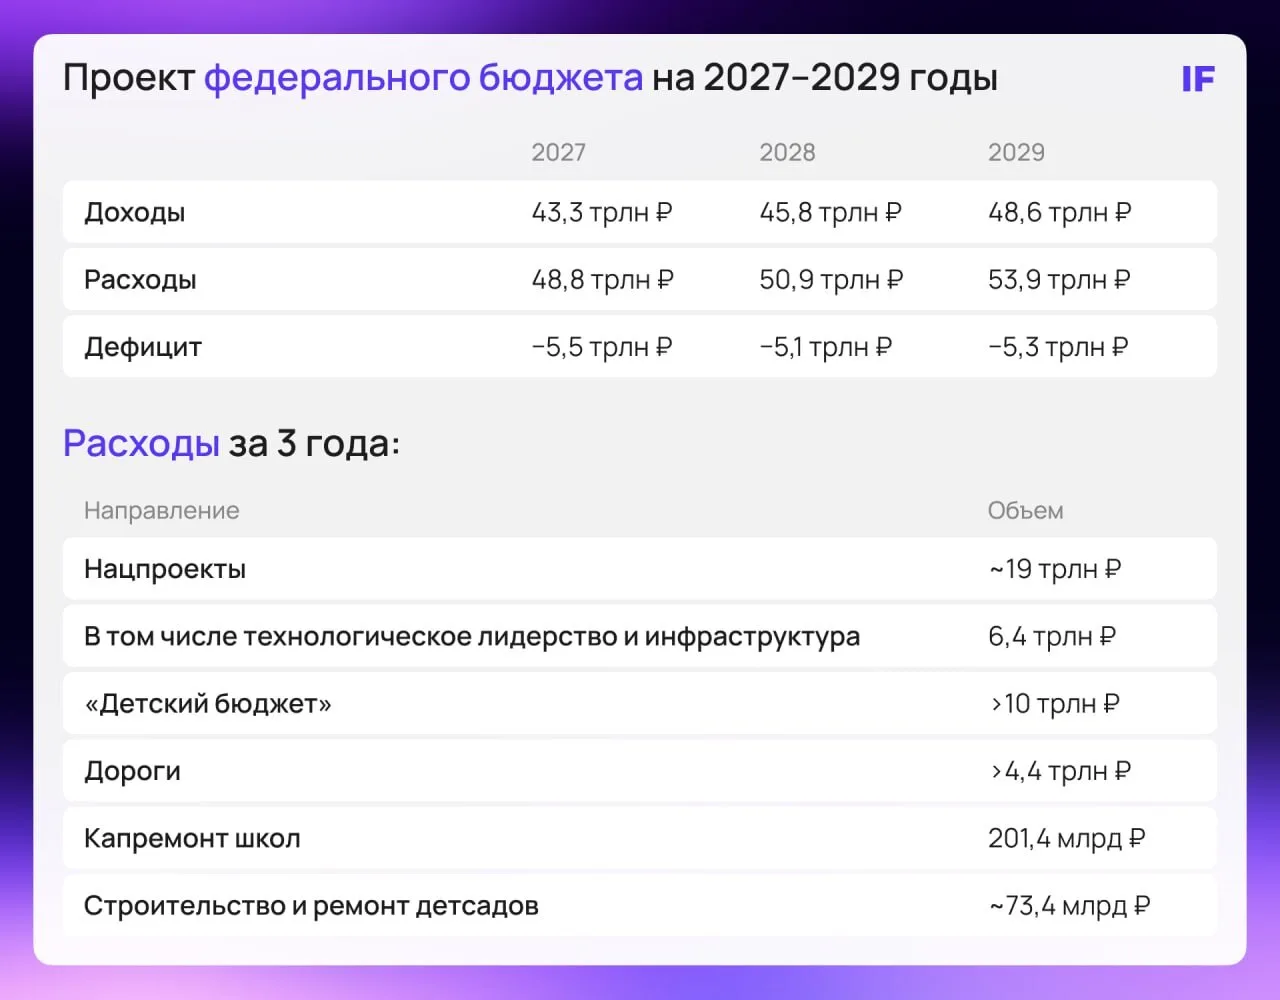The image size is (1280, 1000).
Task: Select the 2027 column header
Action: coord(558,152)
